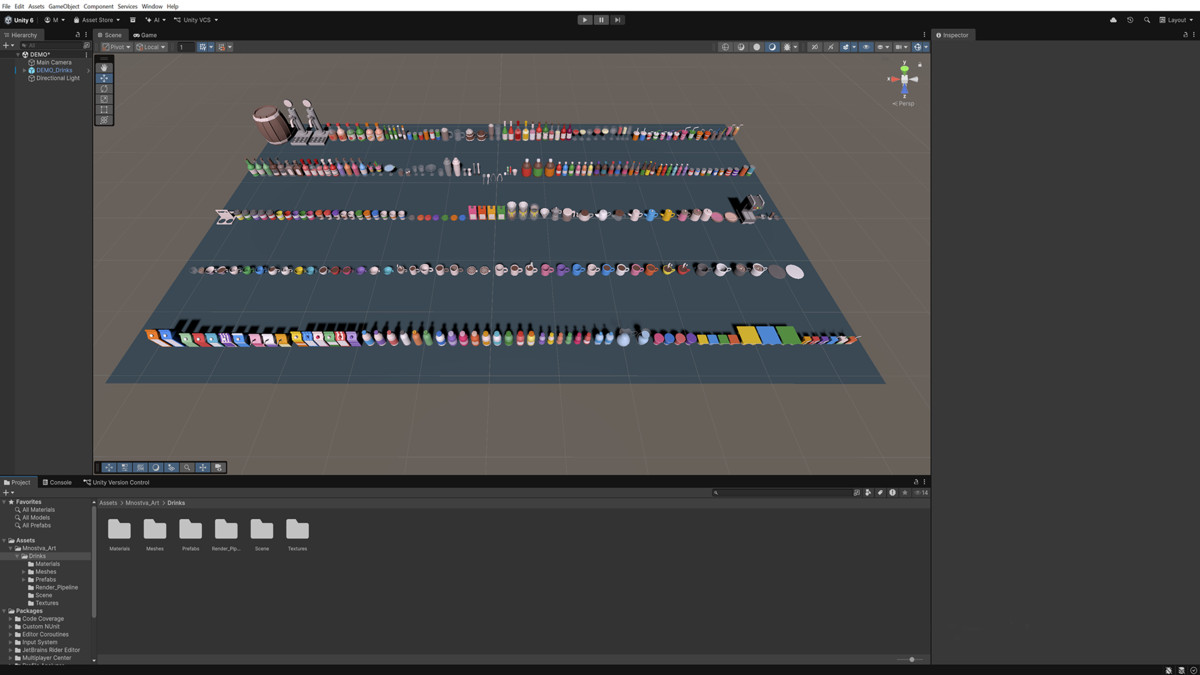Expand the Meshes folder in Project tree
1200x675 pixels.
click(x=24, y=572)
